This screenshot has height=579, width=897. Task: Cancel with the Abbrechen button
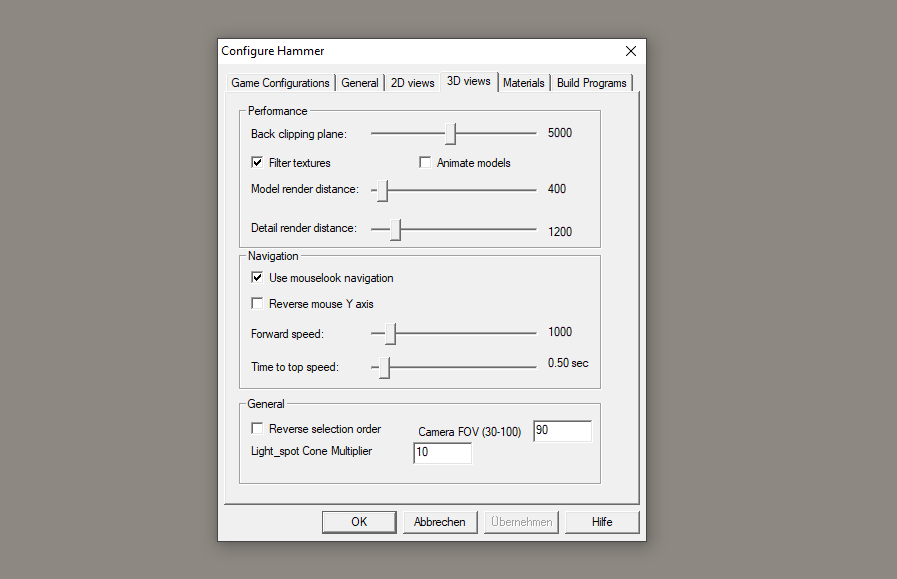click(x=440, y=522)
